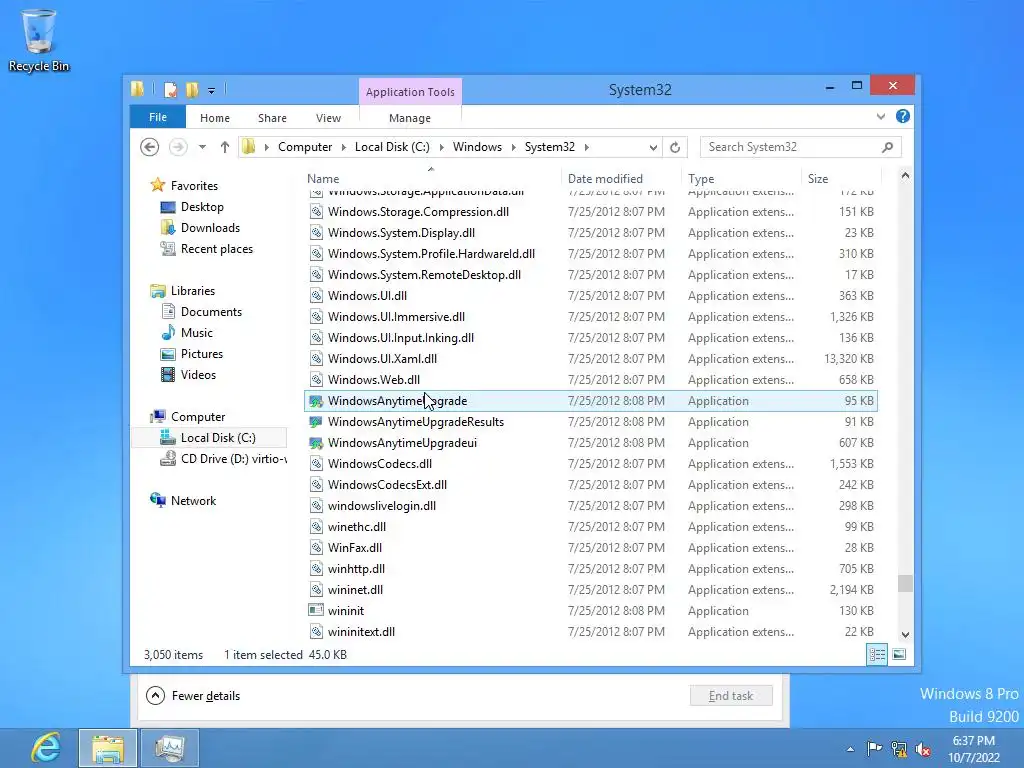Expand the arrow after Windows breadcrumb
Viewport: 1024px width, 768px height.
513,148
